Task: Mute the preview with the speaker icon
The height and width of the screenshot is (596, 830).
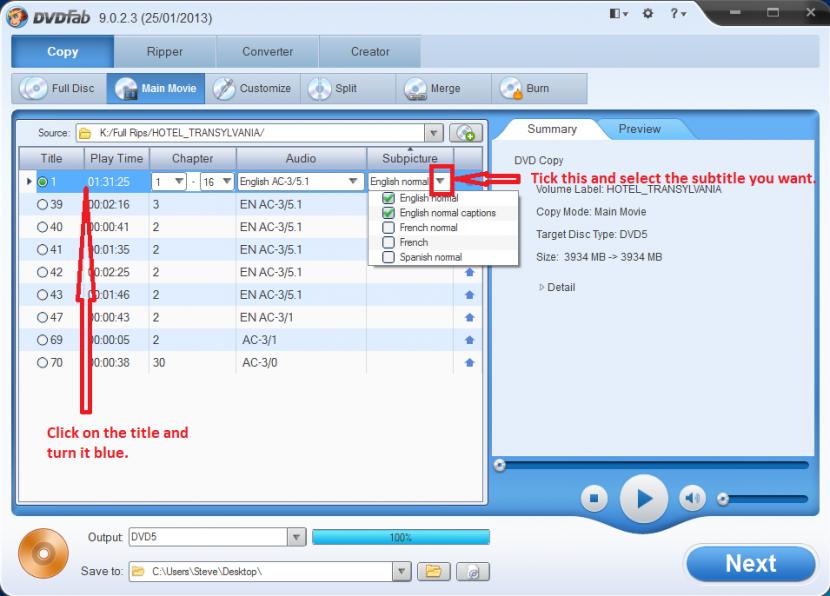Action: click(x=692, y=497)
